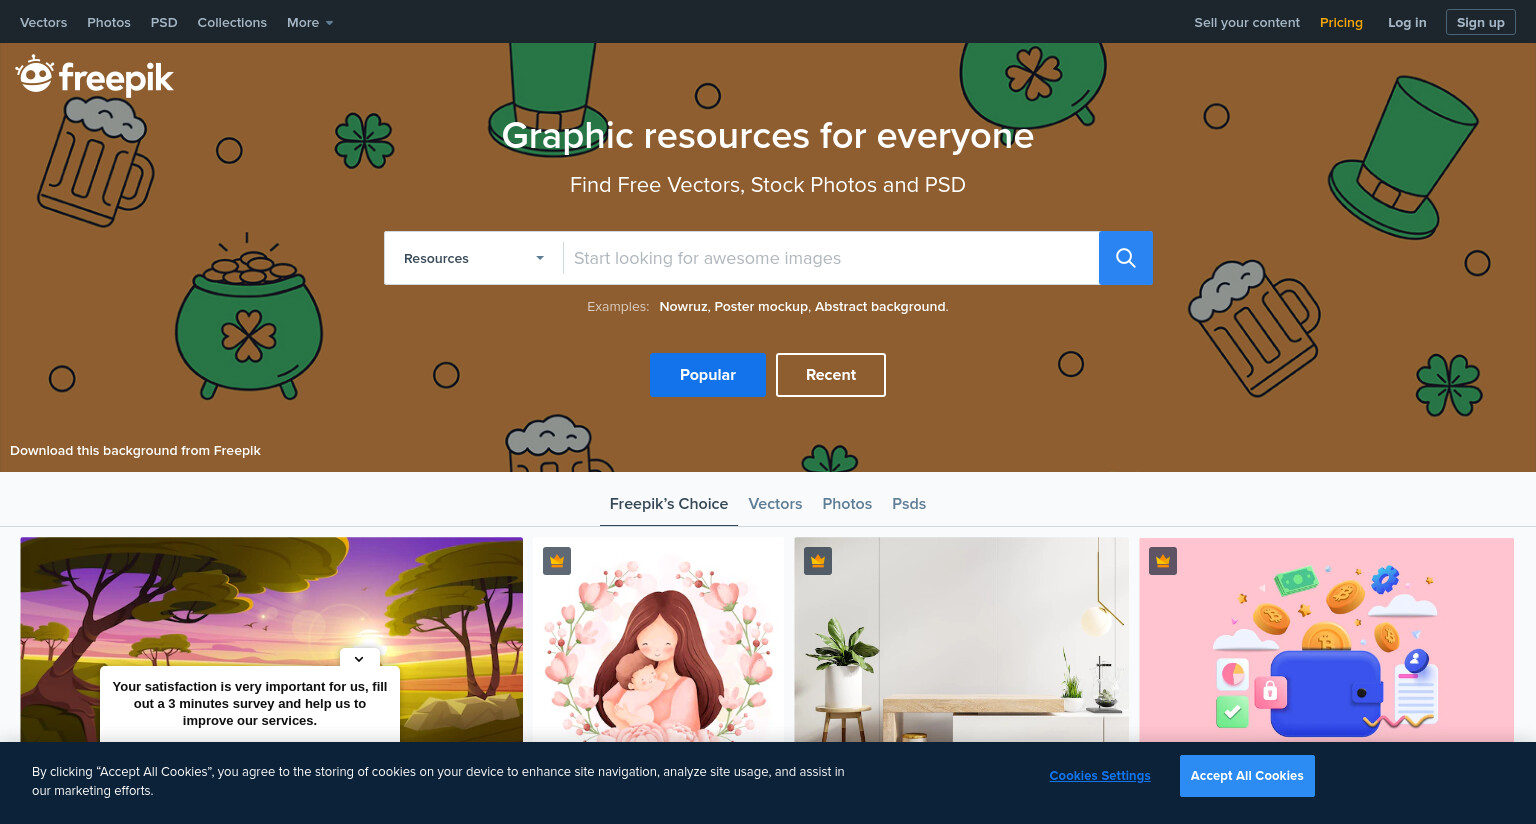Click Log in
Viewport: 1536px width, 824px height.
pos(1407,22)
